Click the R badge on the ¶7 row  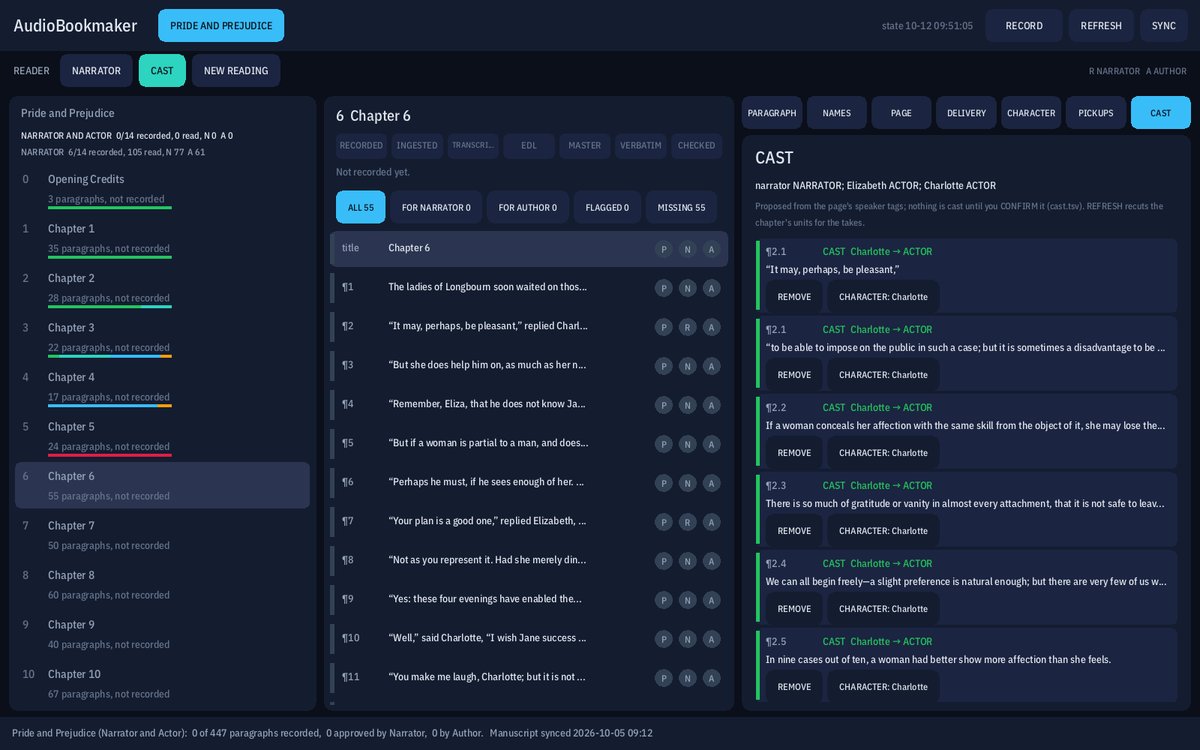click(x=687, y=522)
